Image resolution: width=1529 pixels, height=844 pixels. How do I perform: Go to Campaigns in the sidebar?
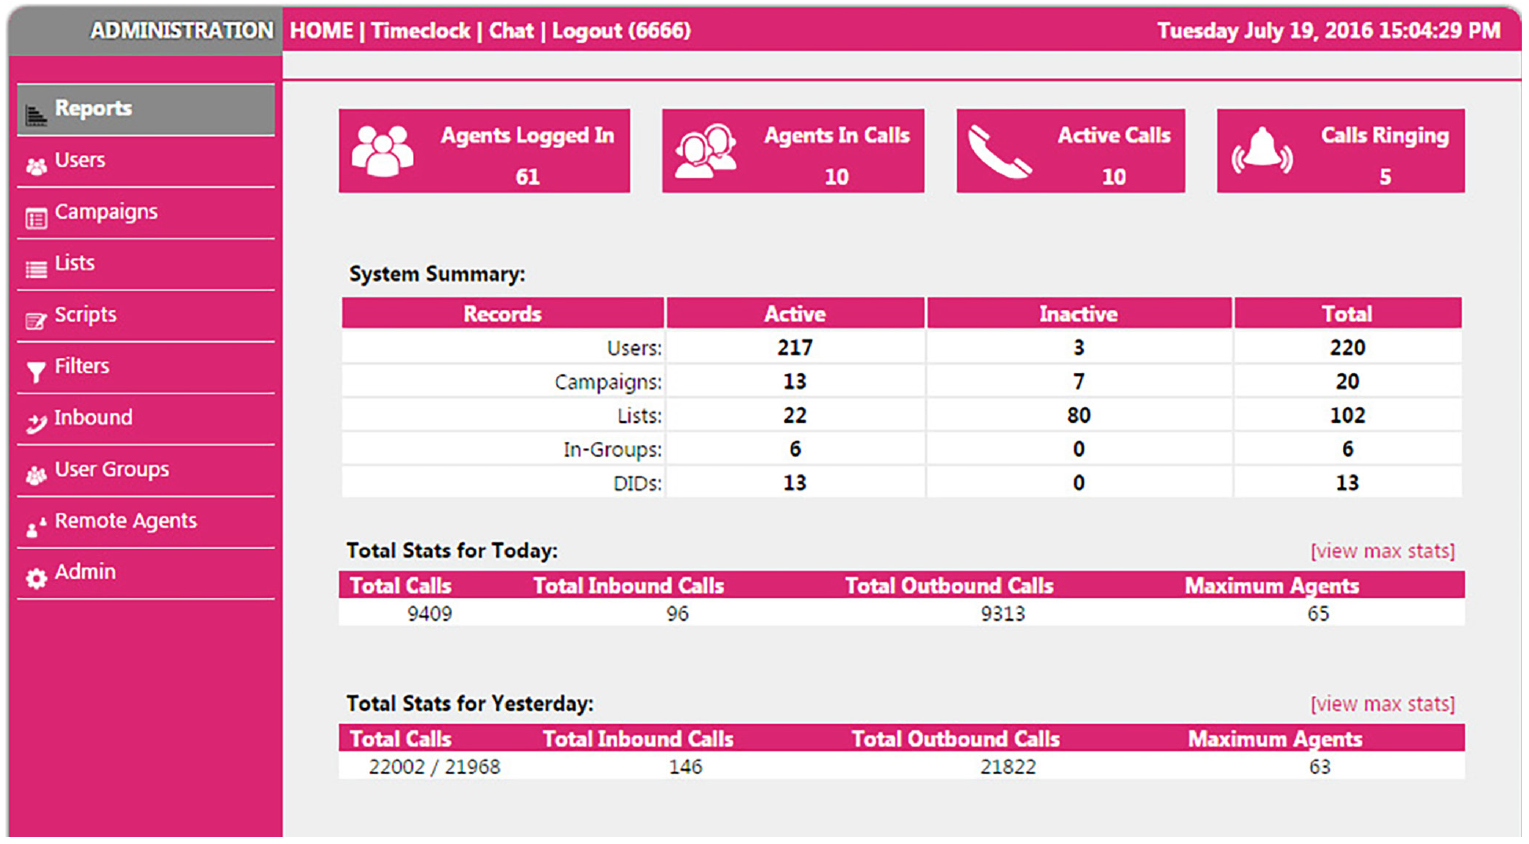tap(146, 212)
